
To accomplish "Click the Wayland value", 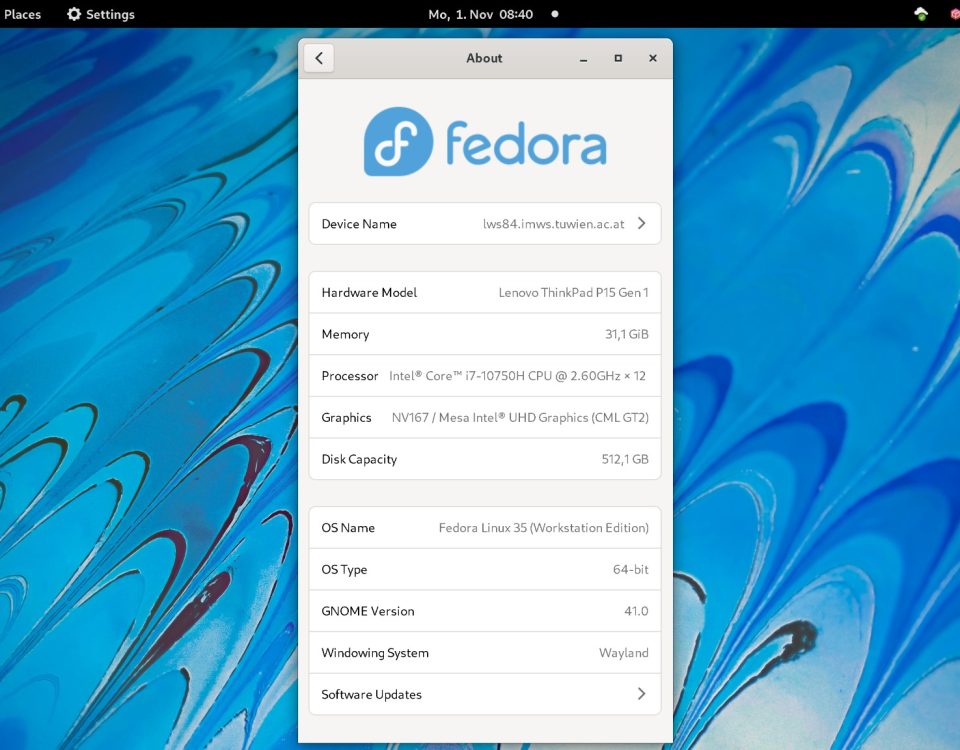I will [x=624, y=653].
